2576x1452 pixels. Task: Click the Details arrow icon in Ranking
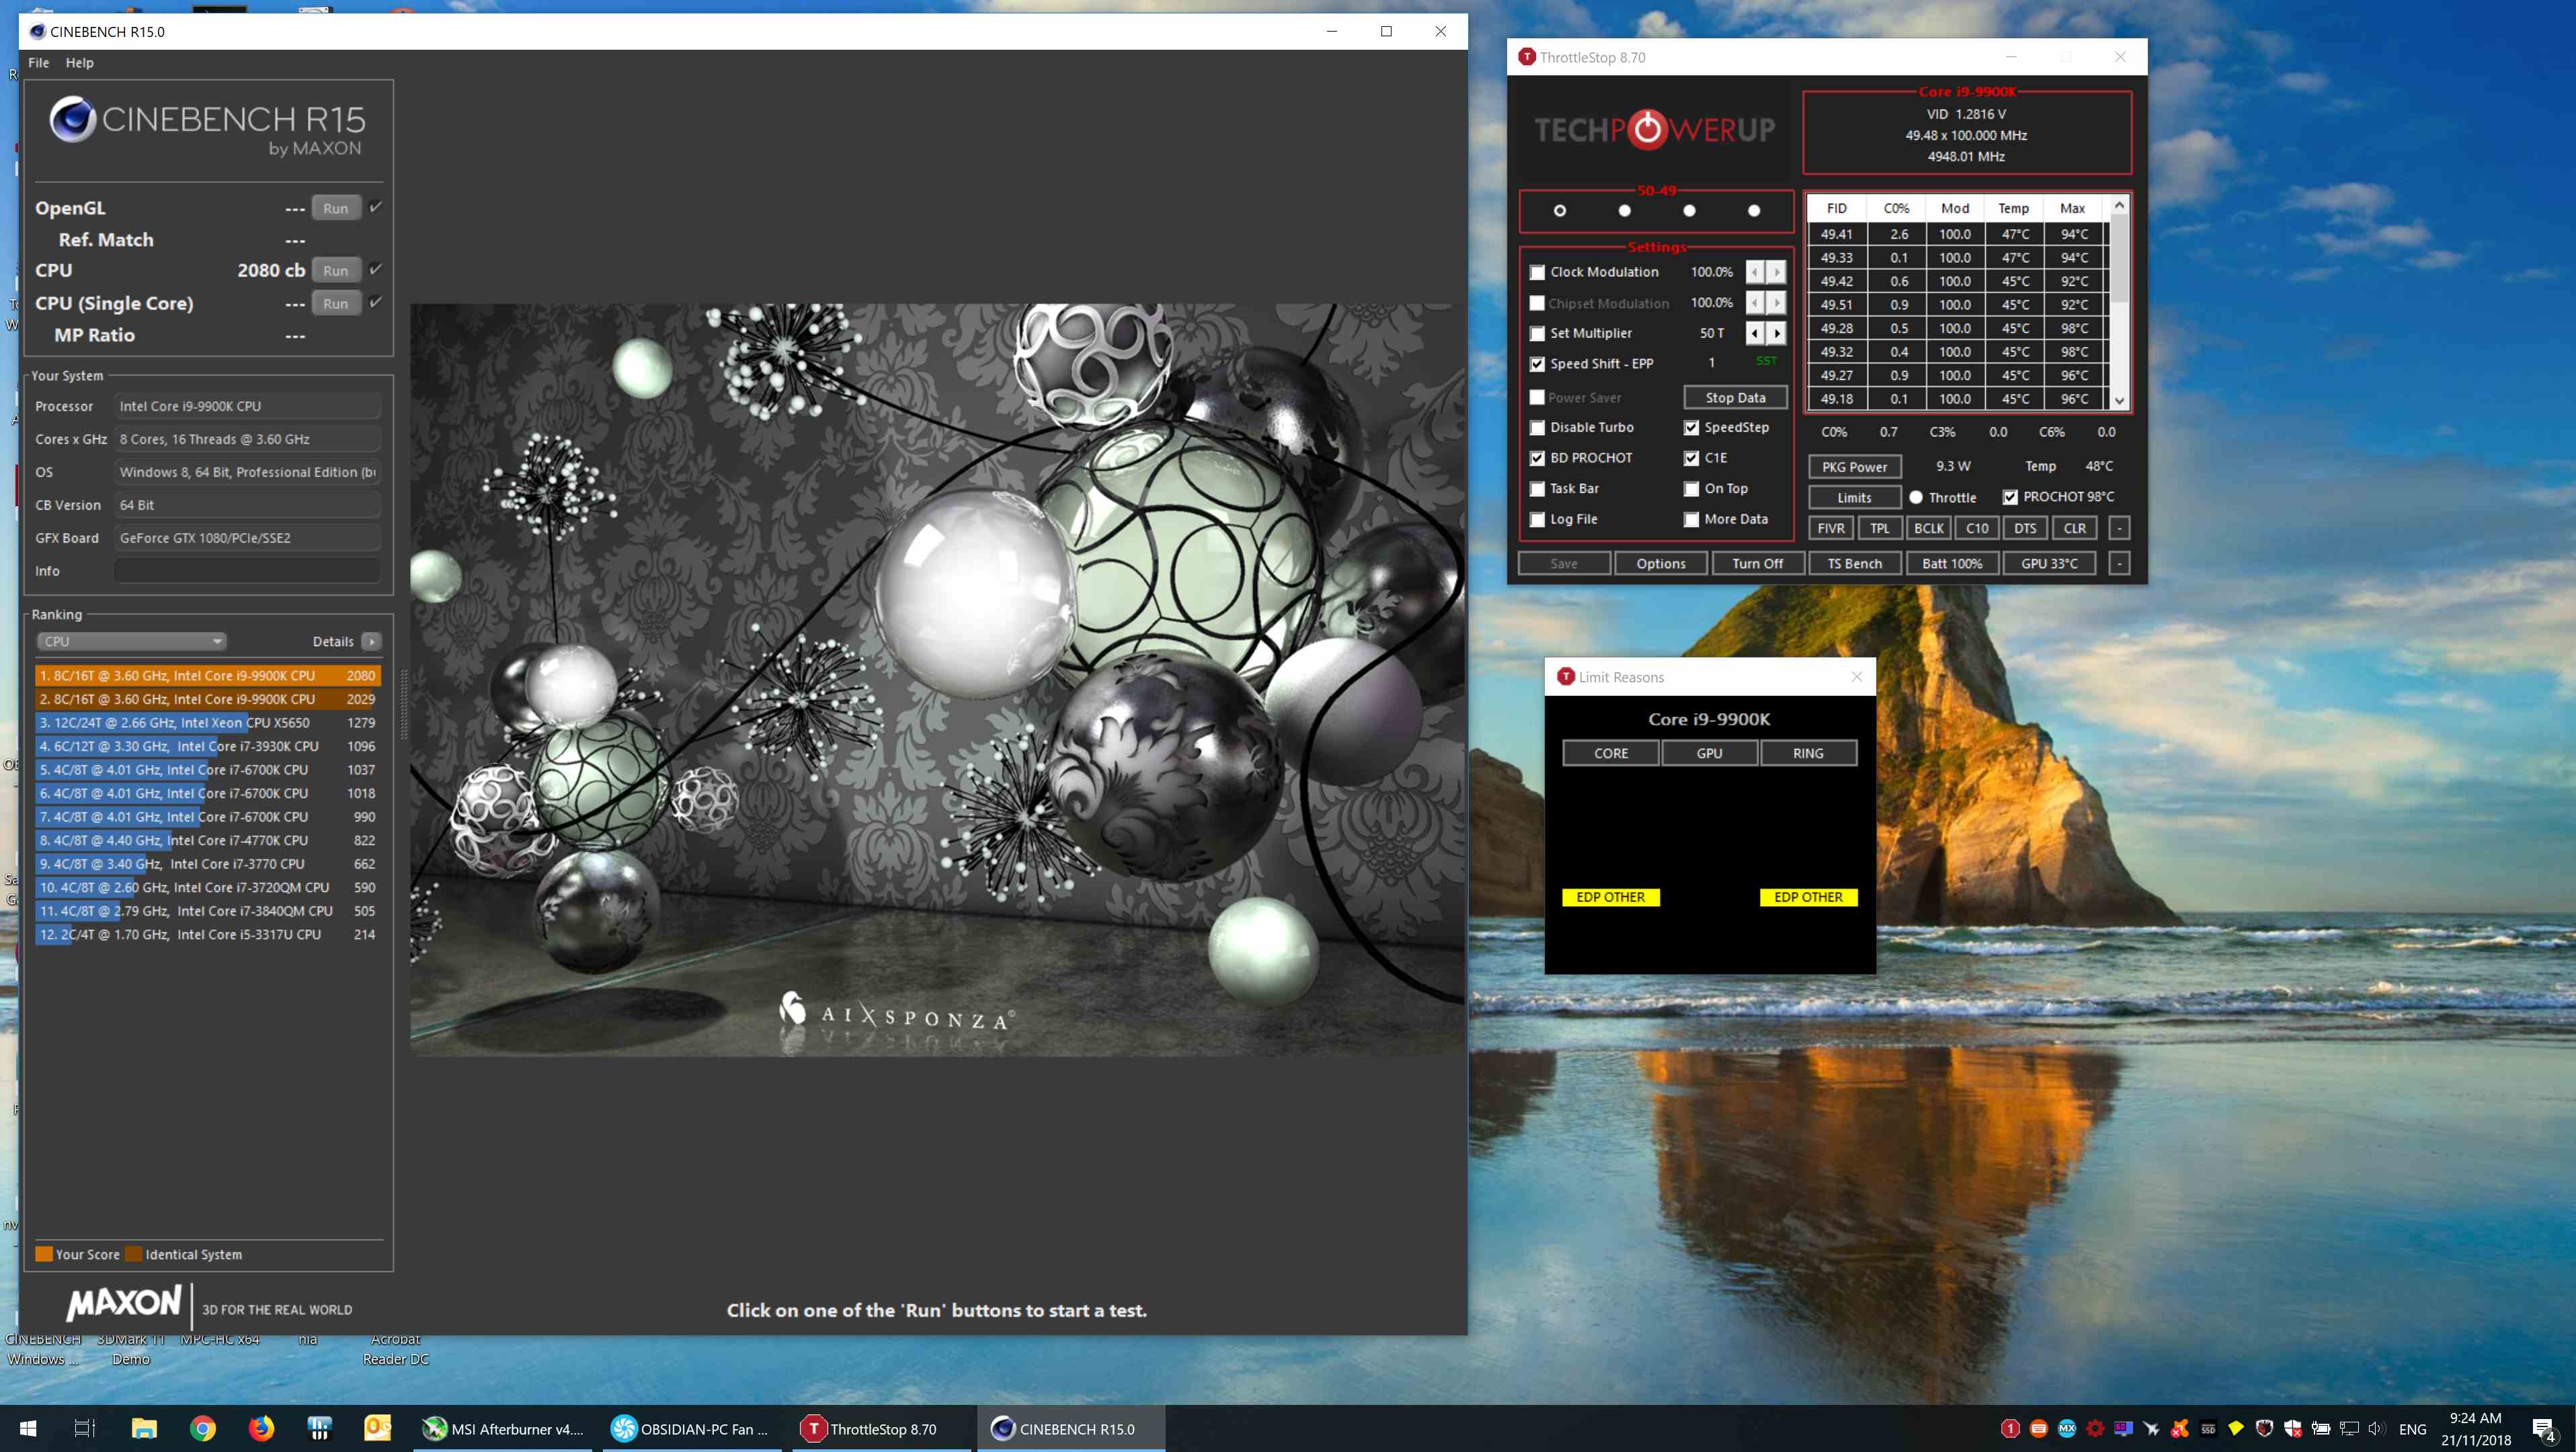point(371,641)
